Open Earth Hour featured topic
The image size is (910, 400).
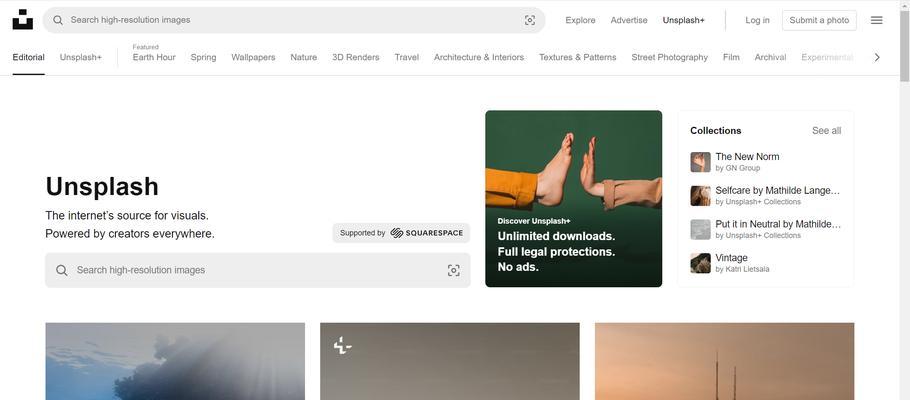tap(154, 57)
